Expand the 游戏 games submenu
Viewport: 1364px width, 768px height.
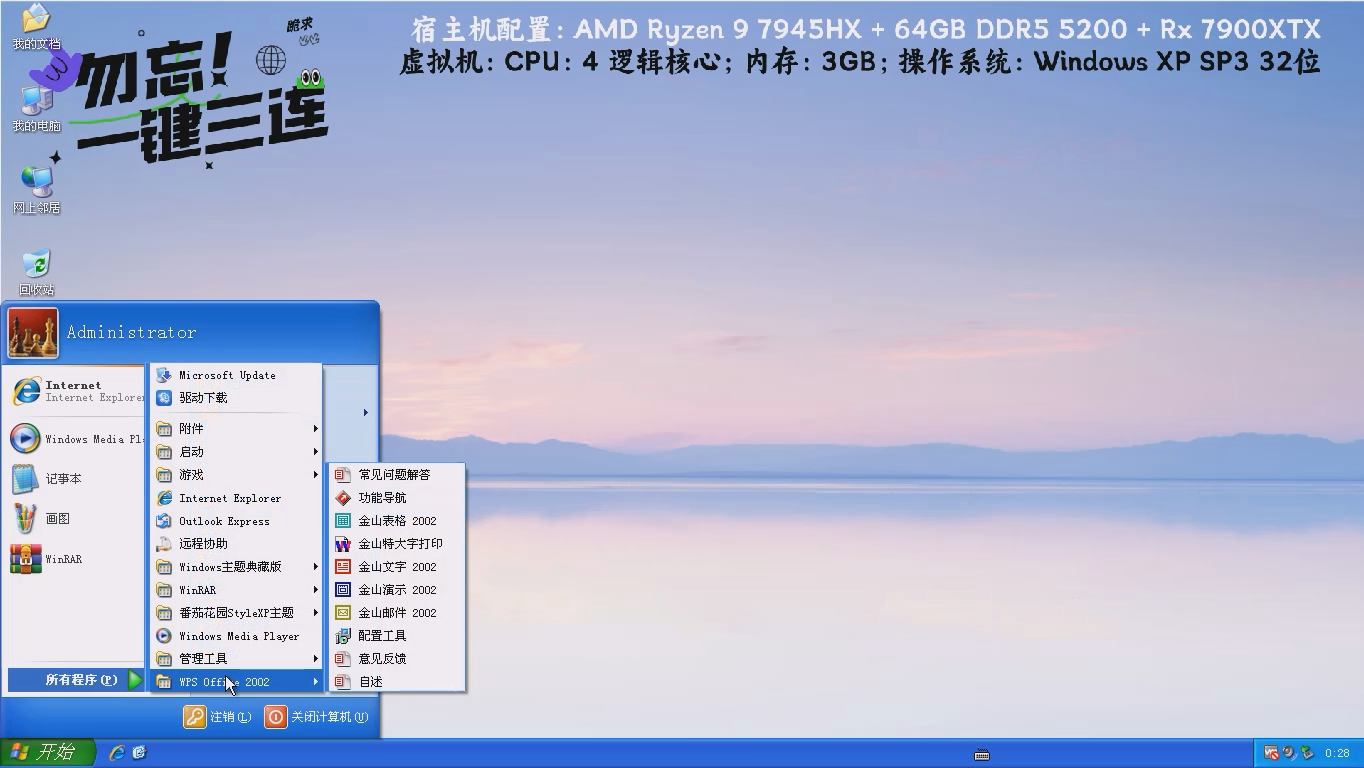pyautogui.click(x=237, y=475)
